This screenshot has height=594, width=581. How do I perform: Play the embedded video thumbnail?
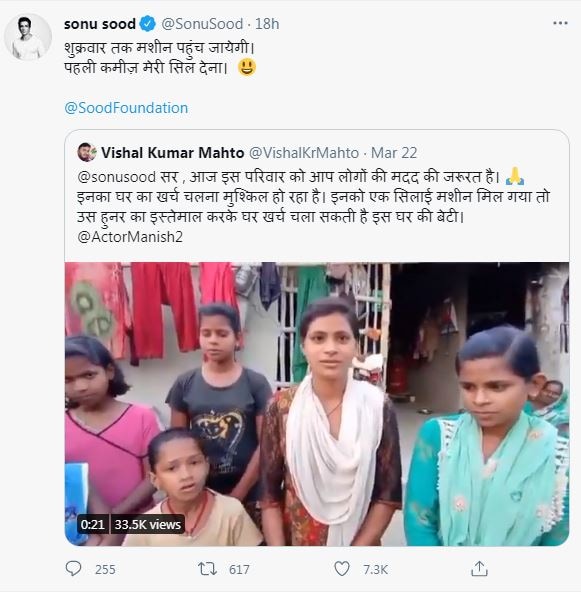tap(317, 404)
